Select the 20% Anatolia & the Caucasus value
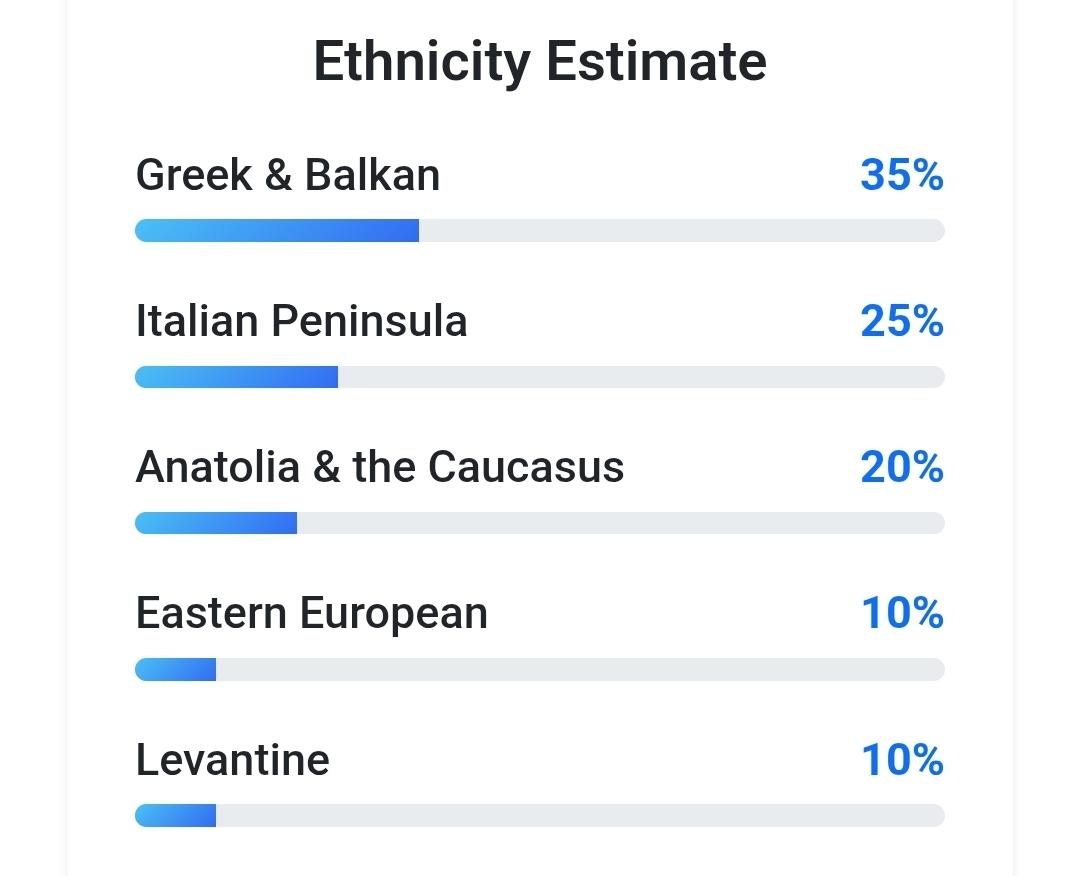This screenshot has height=876, width=1080. (901, 467)
